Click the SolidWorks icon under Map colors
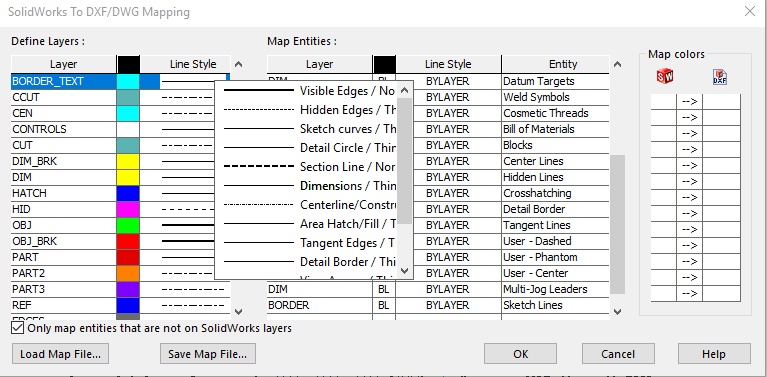 (x=664, y=76)
